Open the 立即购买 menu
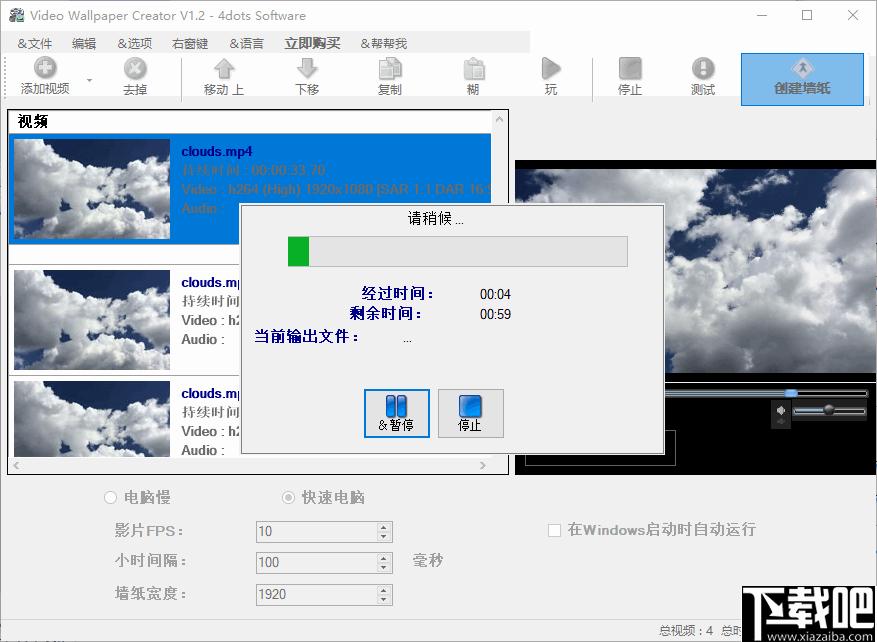Viewport: 877px width, 642px height. (312, 44)
